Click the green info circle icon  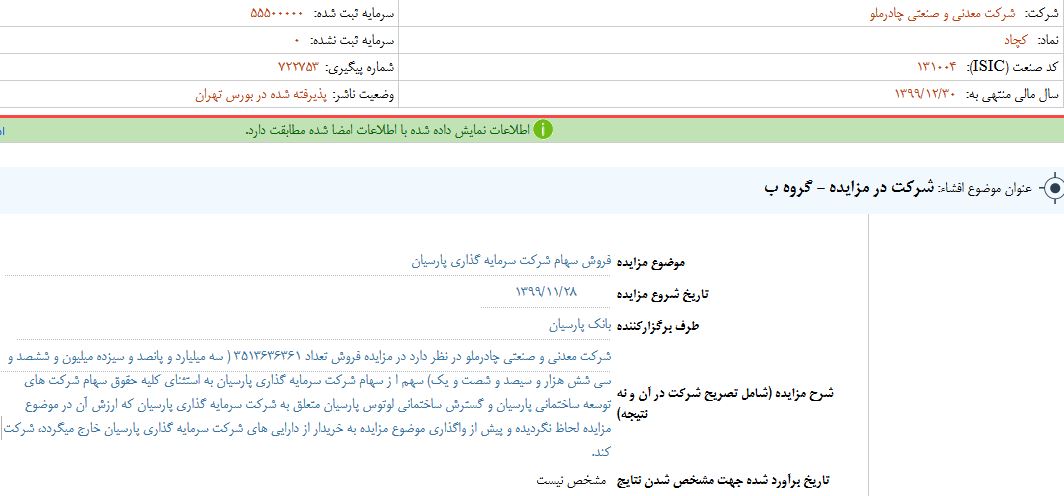(543, 130)
